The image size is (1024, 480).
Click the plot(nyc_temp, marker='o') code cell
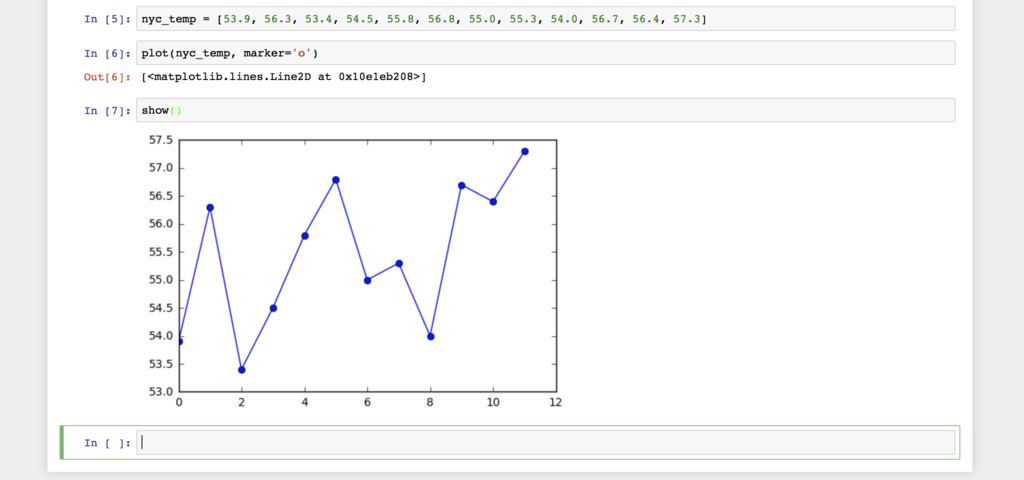pos(545,53)
